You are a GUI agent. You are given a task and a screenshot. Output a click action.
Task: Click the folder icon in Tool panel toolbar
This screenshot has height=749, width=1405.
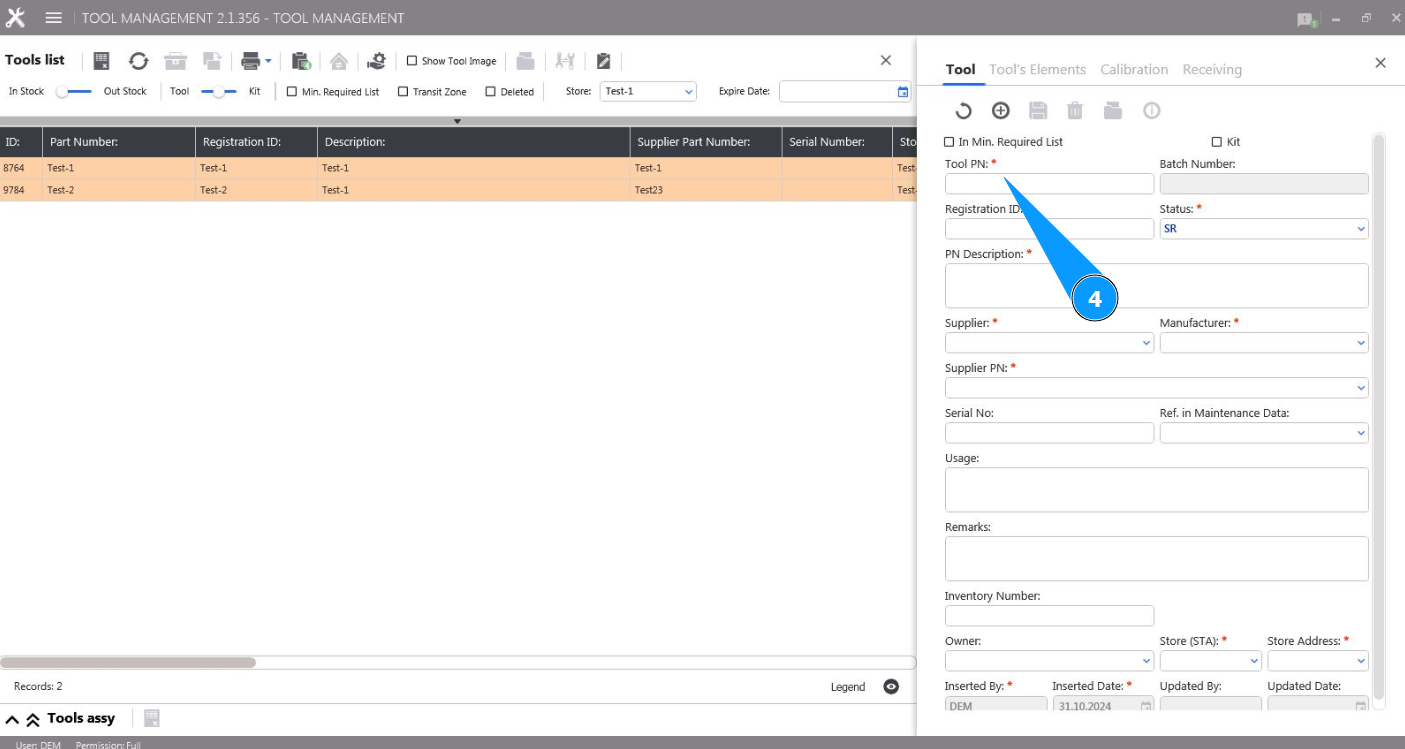(1113, 110)
